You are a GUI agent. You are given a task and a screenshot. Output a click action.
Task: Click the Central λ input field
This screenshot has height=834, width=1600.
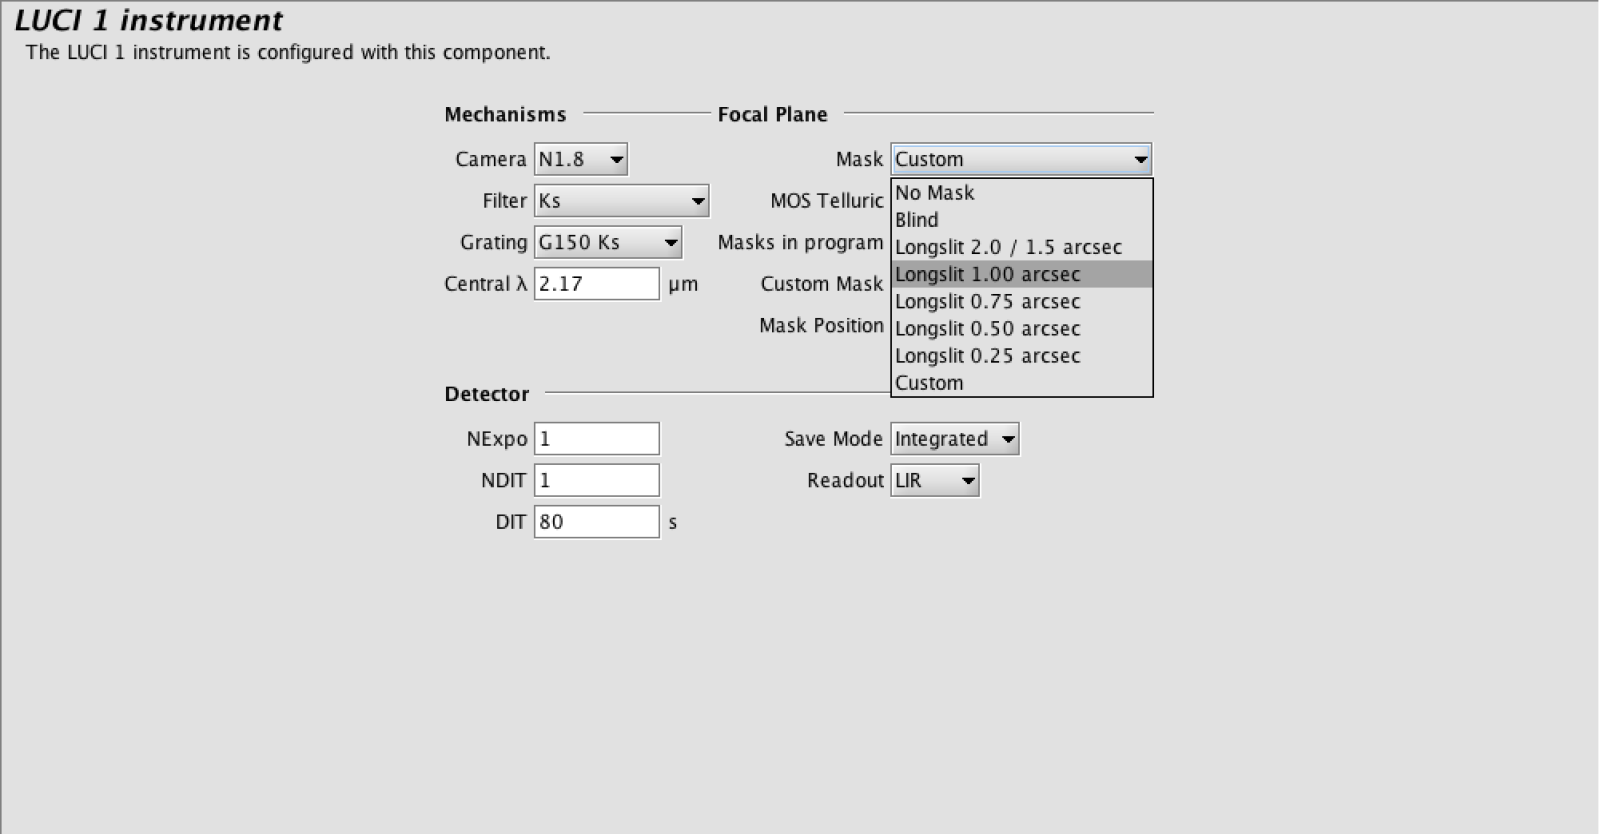pos(597,284)
